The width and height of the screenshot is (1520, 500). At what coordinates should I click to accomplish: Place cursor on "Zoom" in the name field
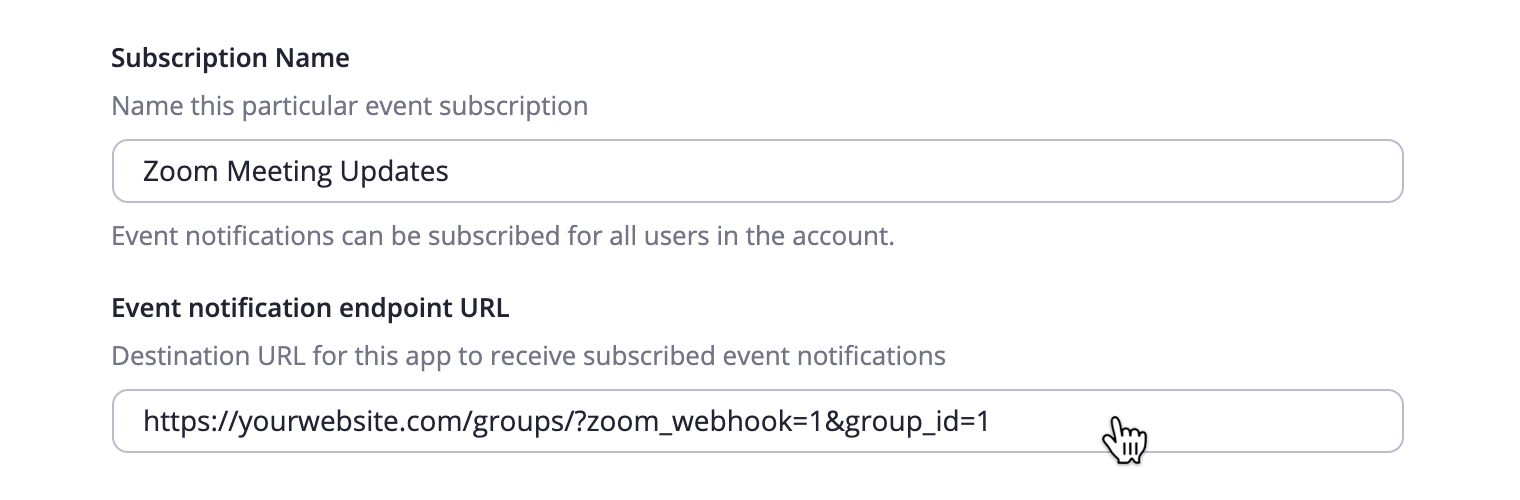point(181,171)
